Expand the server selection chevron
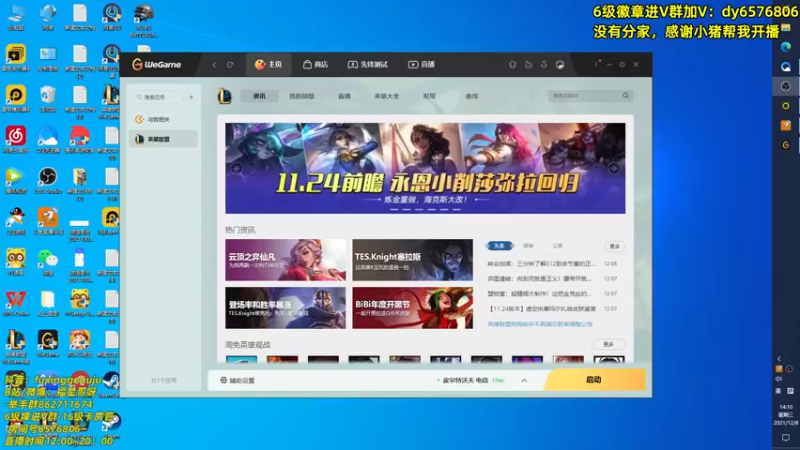This screenshot has height=450, width=800. tap(524, 381)
